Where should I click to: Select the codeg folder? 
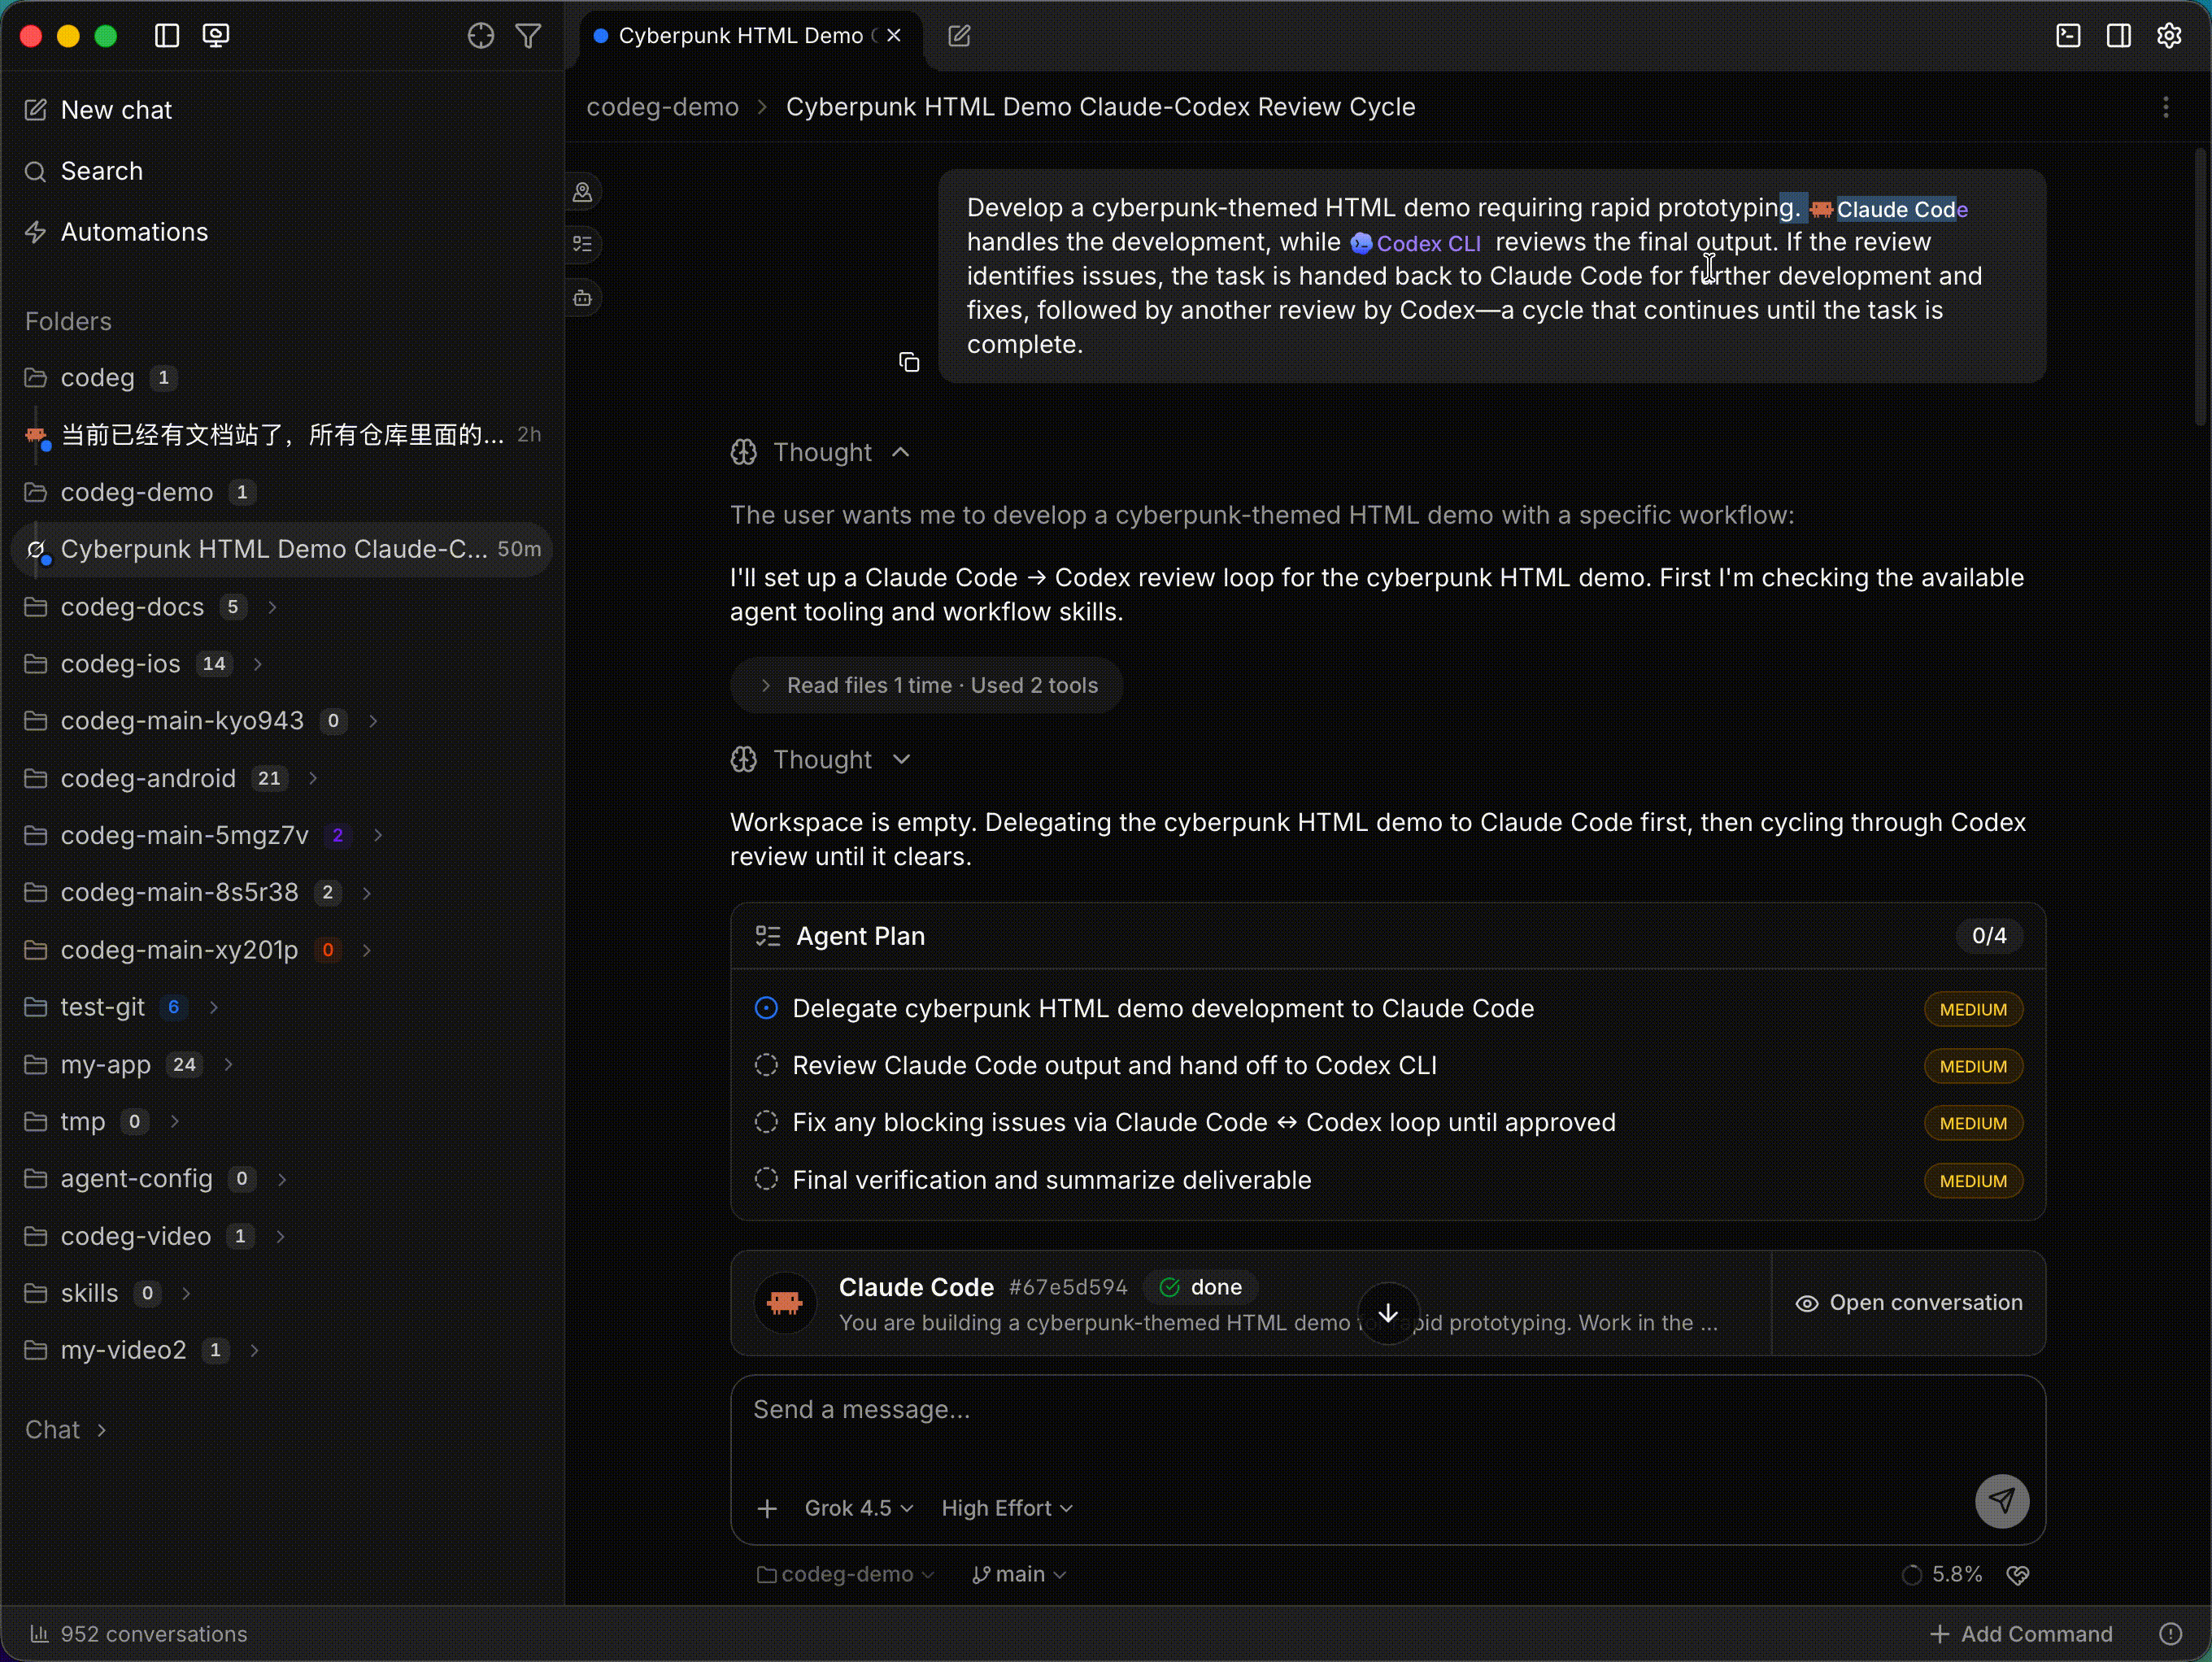coord(283,378)
